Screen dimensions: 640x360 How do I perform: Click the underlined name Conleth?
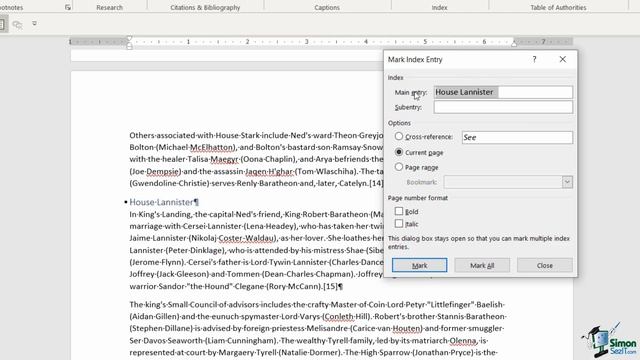click(338, 316)
